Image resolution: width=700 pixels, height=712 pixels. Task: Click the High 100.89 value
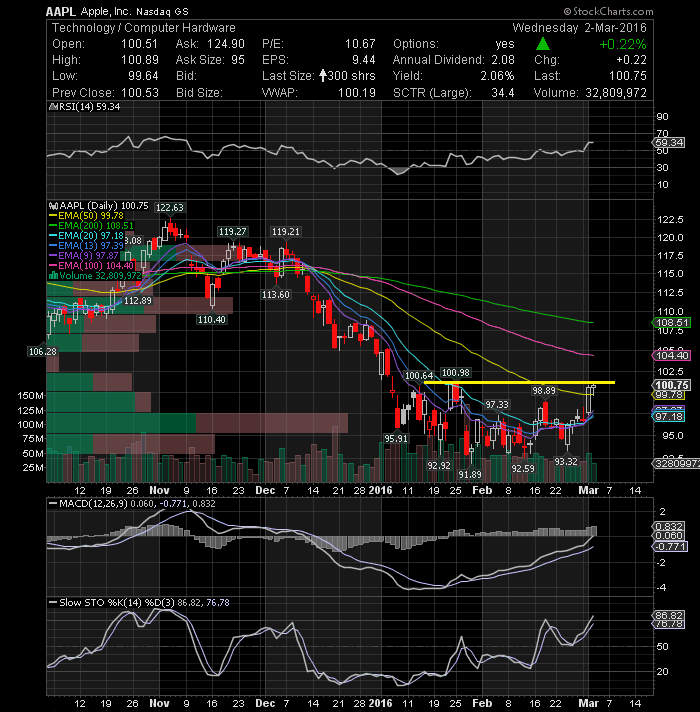click(x=140, y=60)
